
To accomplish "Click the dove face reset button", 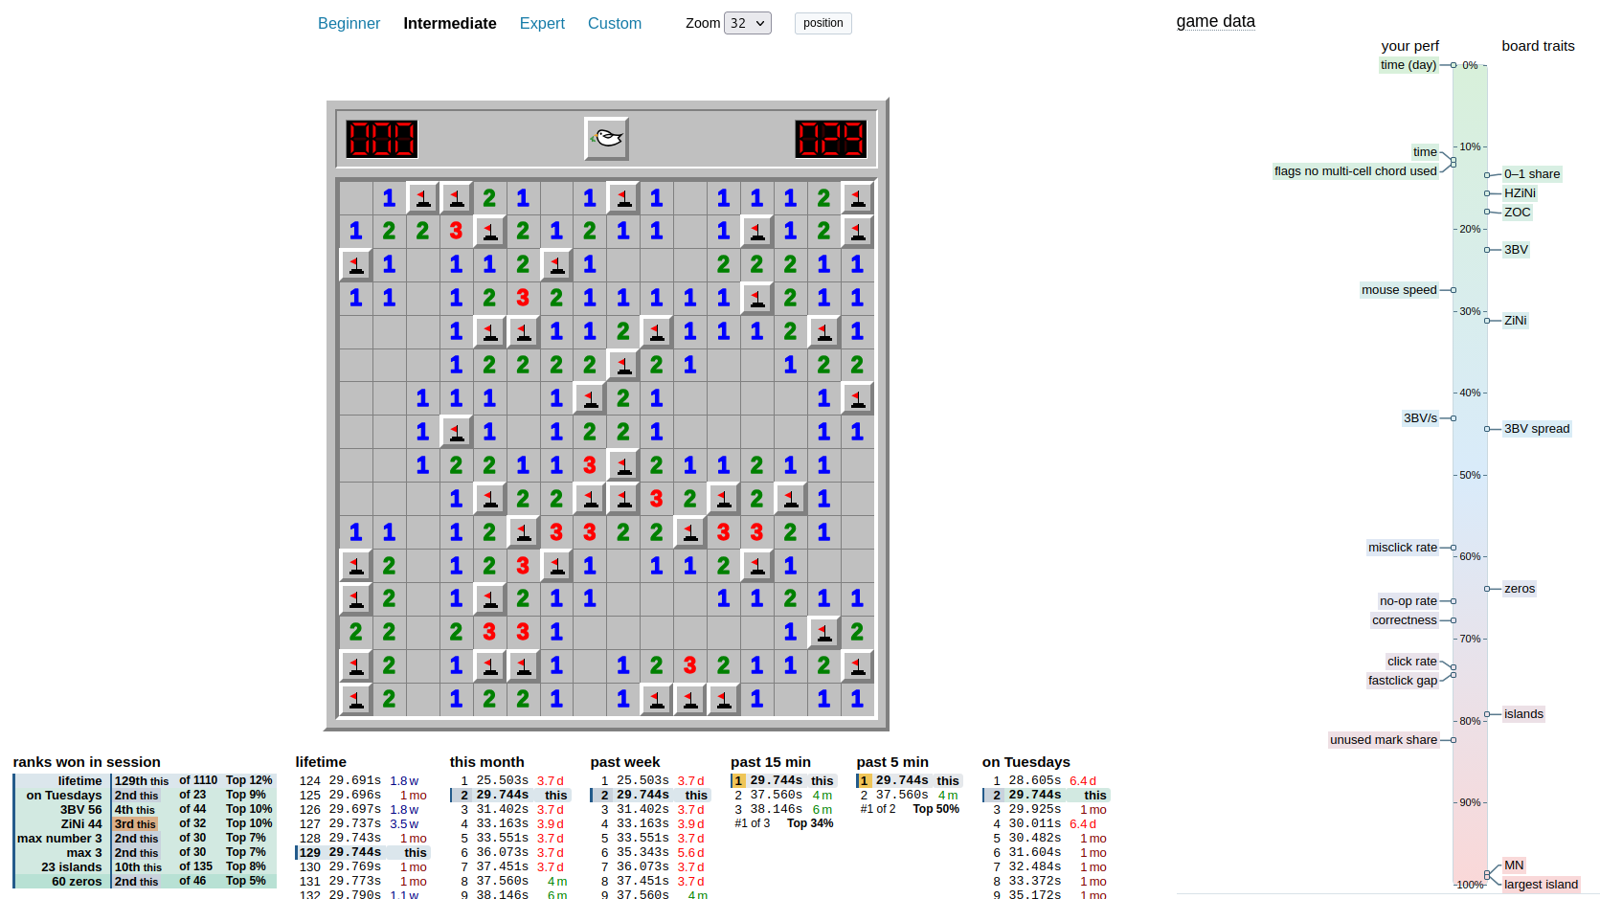I will coord(606,139).
